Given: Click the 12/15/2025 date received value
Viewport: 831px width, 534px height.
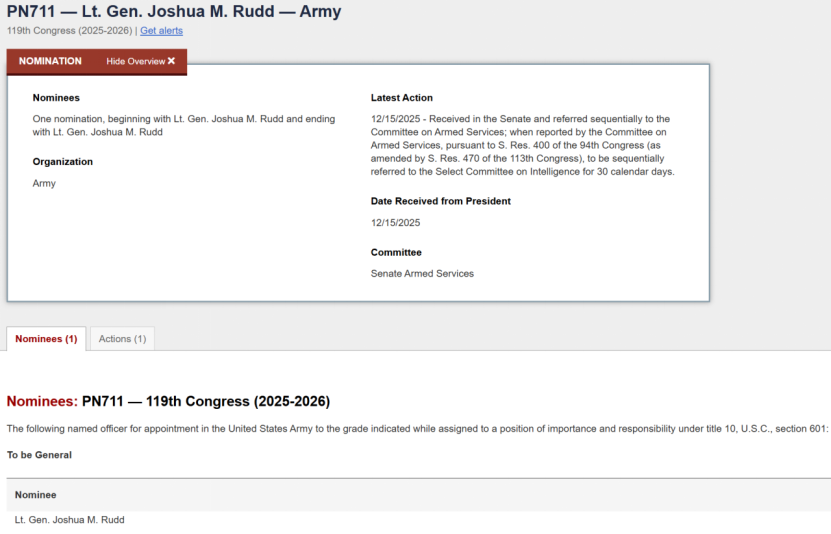Looking at the screenshot, I should tap(395, 223).
